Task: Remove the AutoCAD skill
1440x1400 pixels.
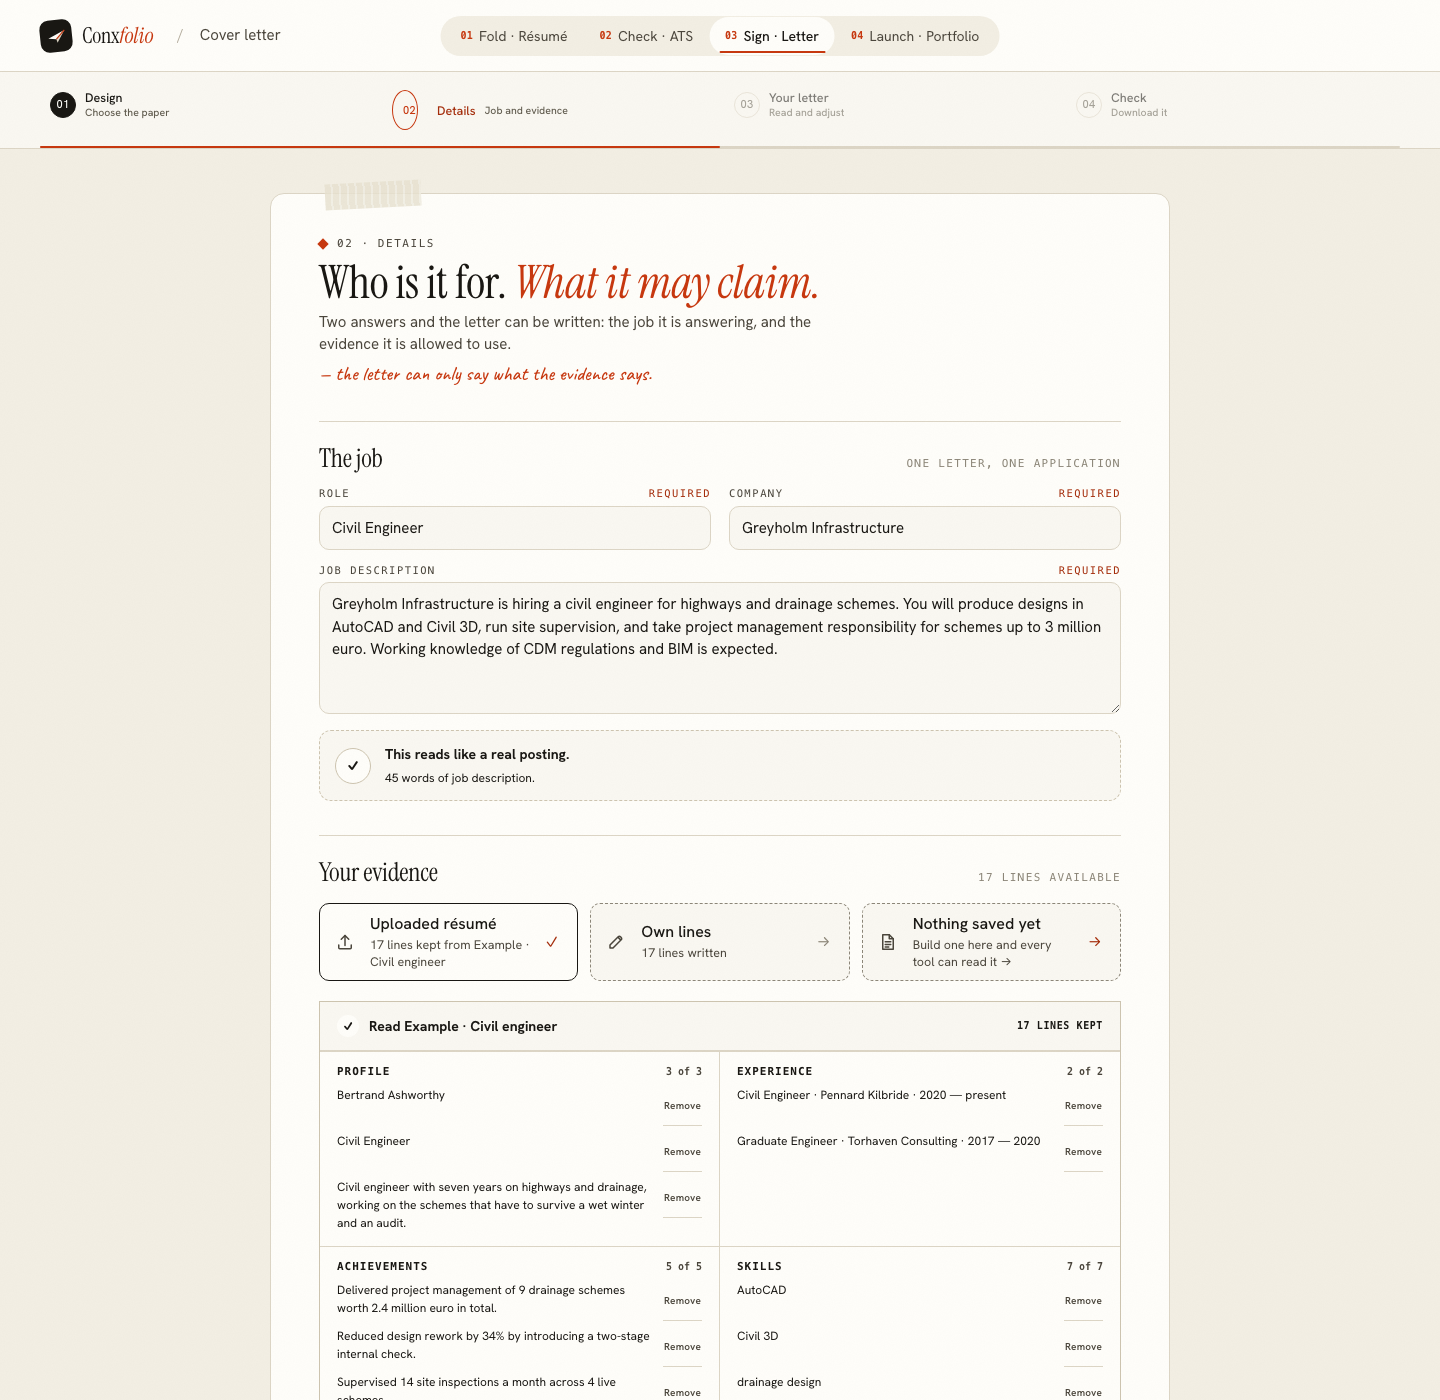Action: (x=1083, y=1301)
